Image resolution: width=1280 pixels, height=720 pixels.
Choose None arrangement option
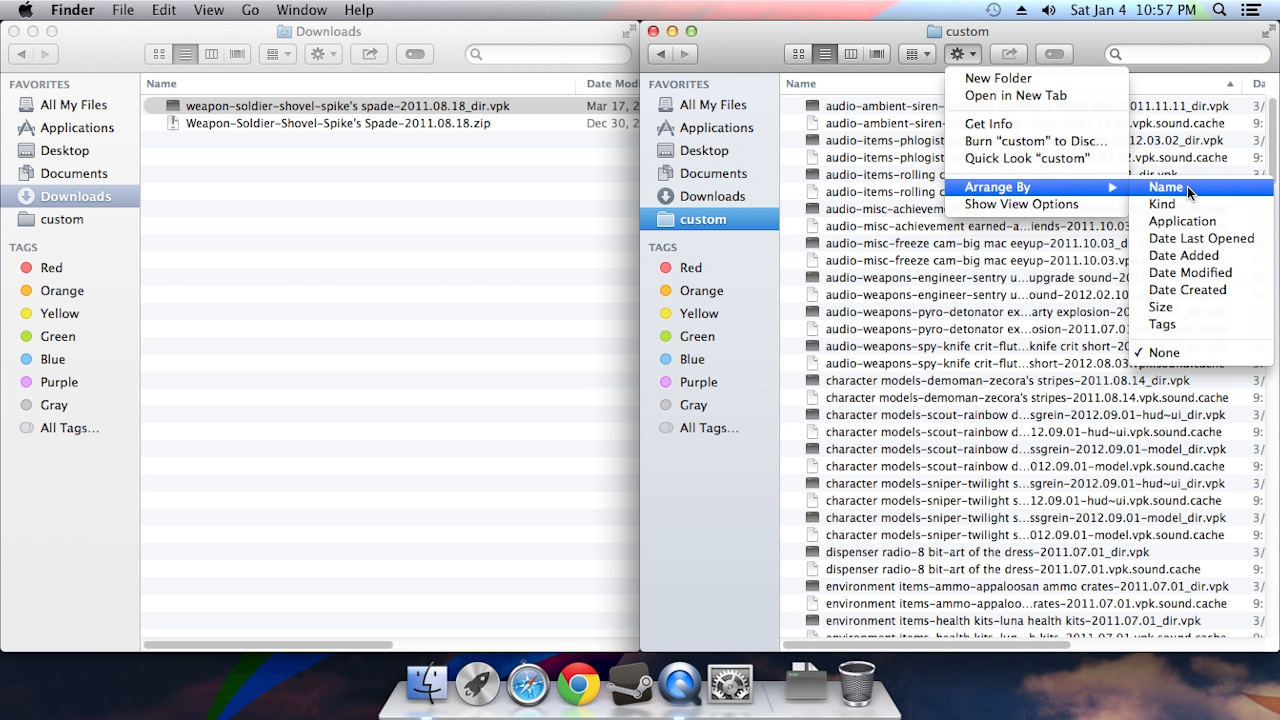(1164, 353)
